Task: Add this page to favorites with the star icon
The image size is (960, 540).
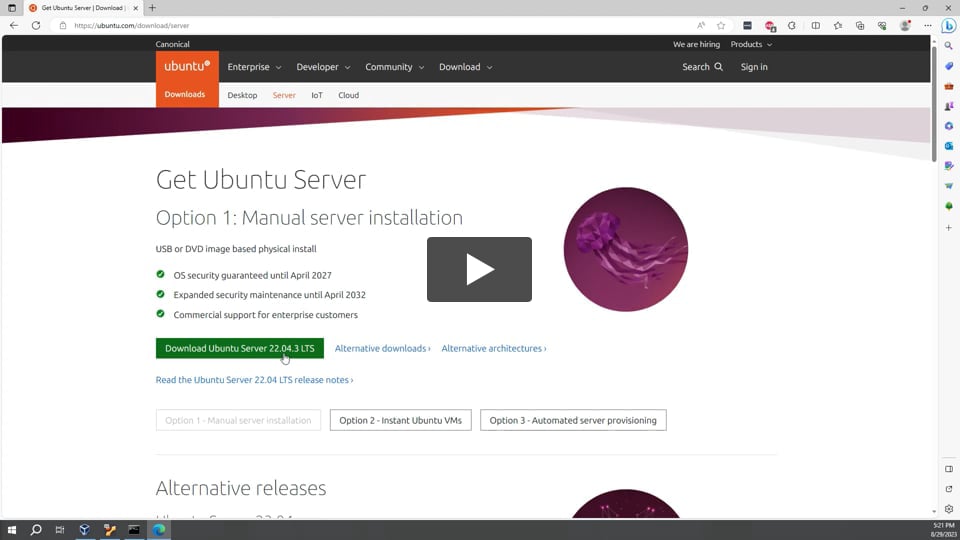Action: tap(721, 25)
